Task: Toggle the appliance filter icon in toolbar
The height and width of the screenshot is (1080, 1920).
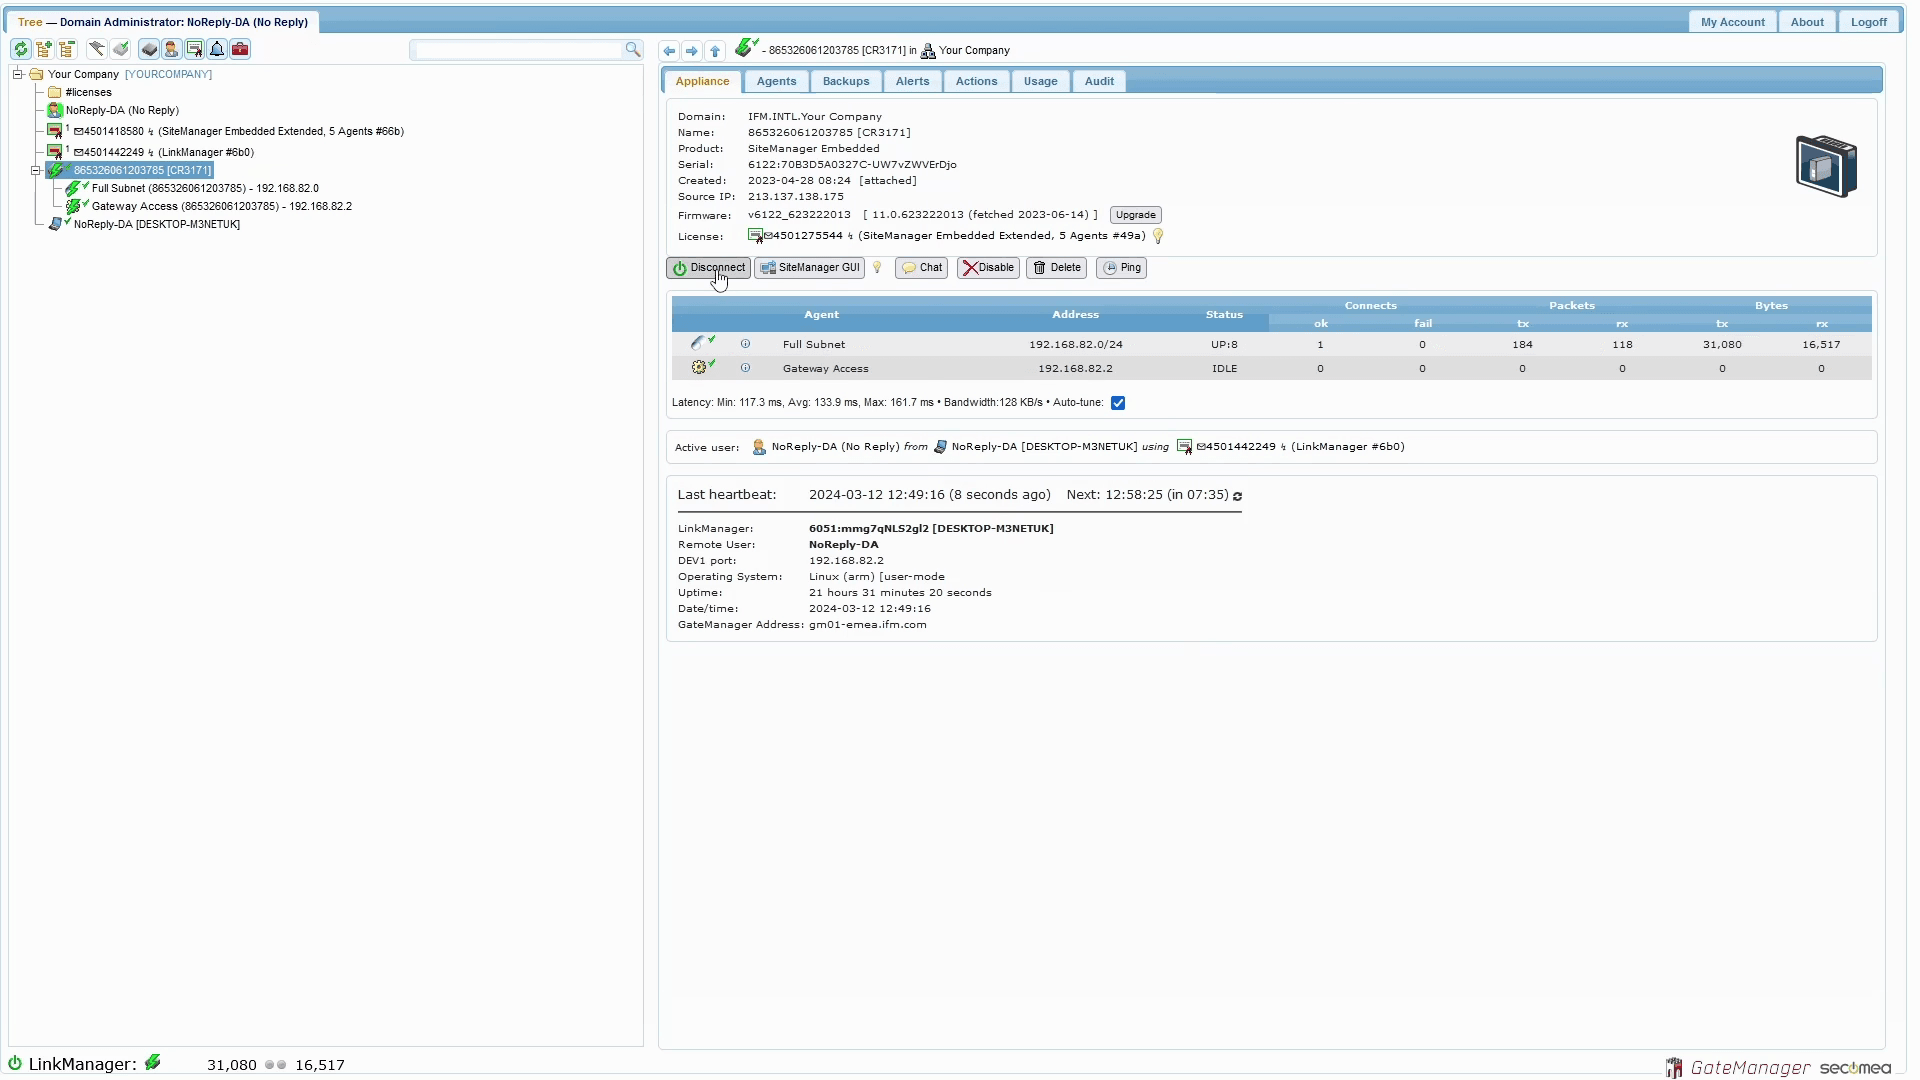Action: coord(149,49)
